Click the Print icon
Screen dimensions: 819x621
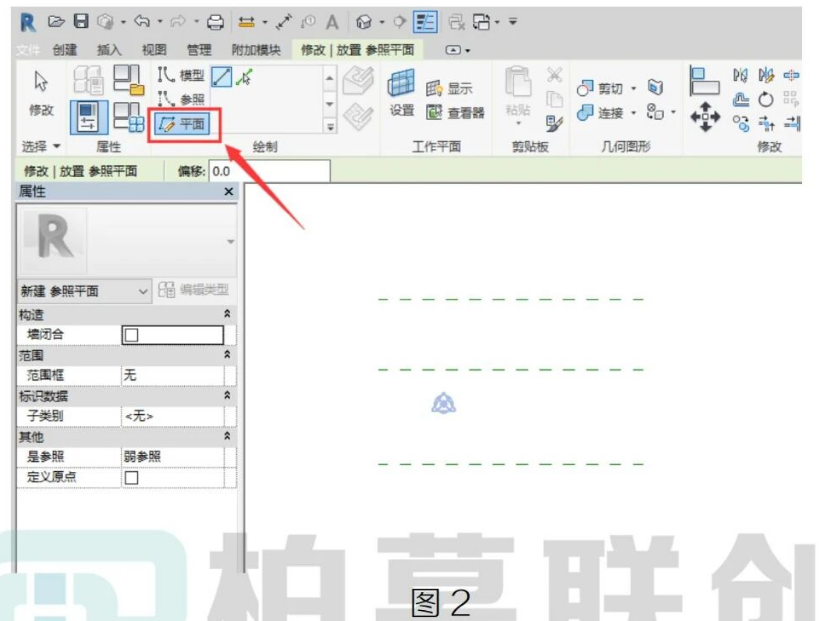[215, 22]
